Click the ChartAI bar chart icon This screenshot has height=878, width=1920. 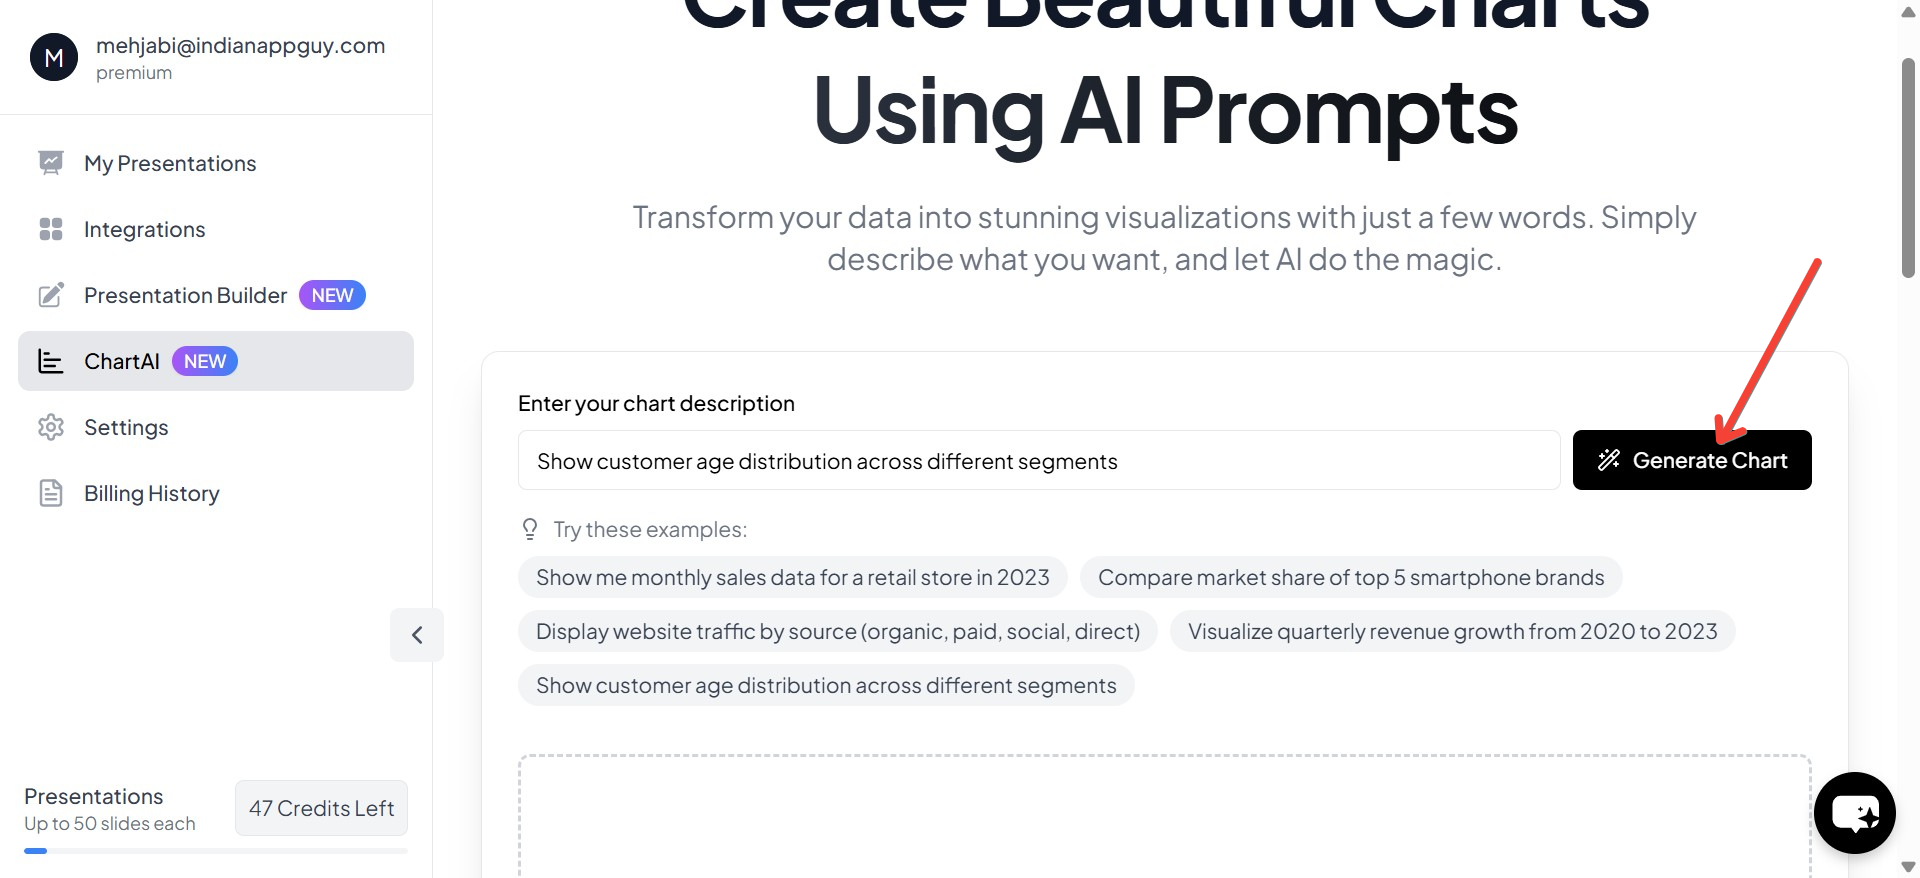51,361
